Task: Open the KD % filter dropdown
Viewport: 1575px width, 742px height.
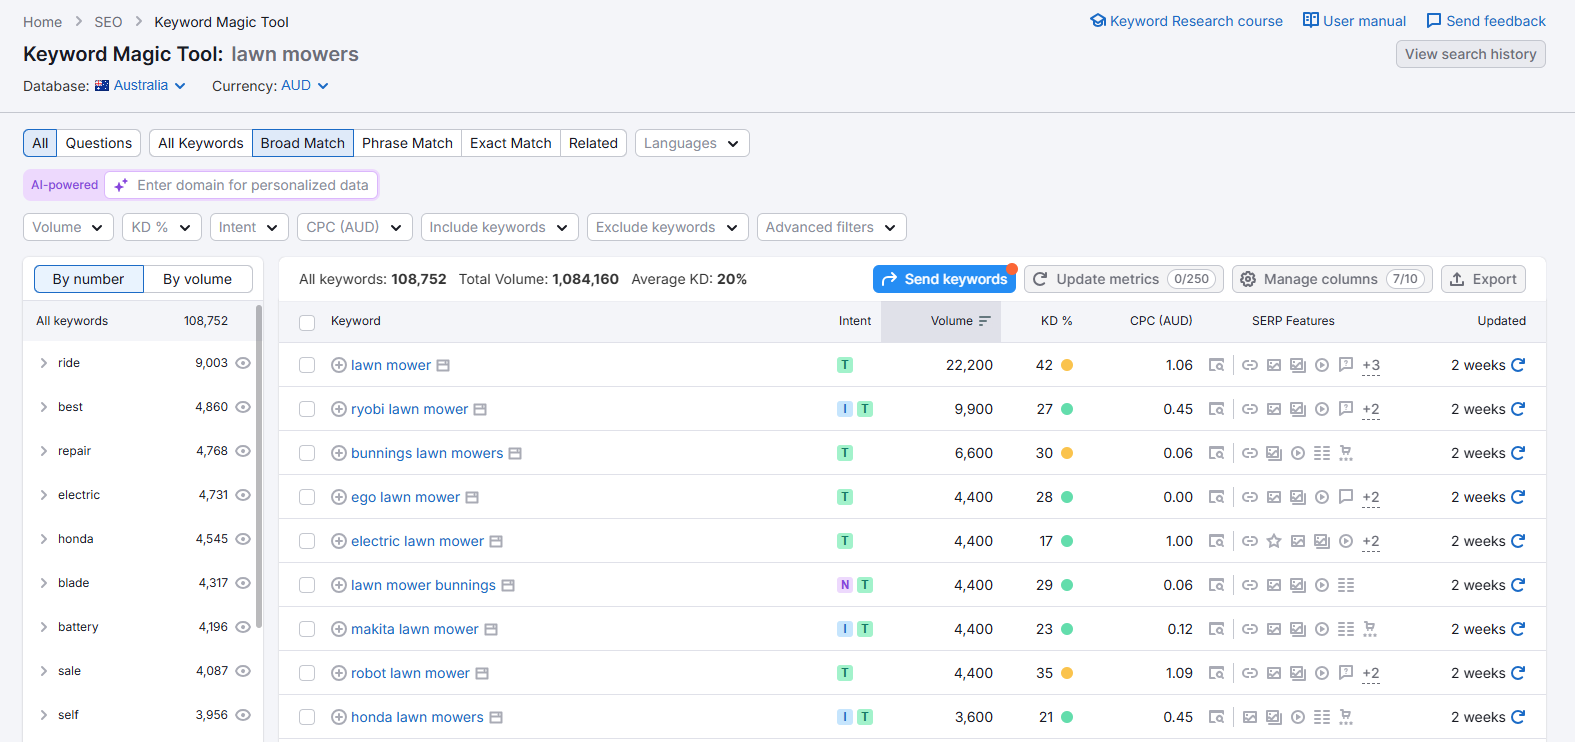Action: tap(162, 227)
